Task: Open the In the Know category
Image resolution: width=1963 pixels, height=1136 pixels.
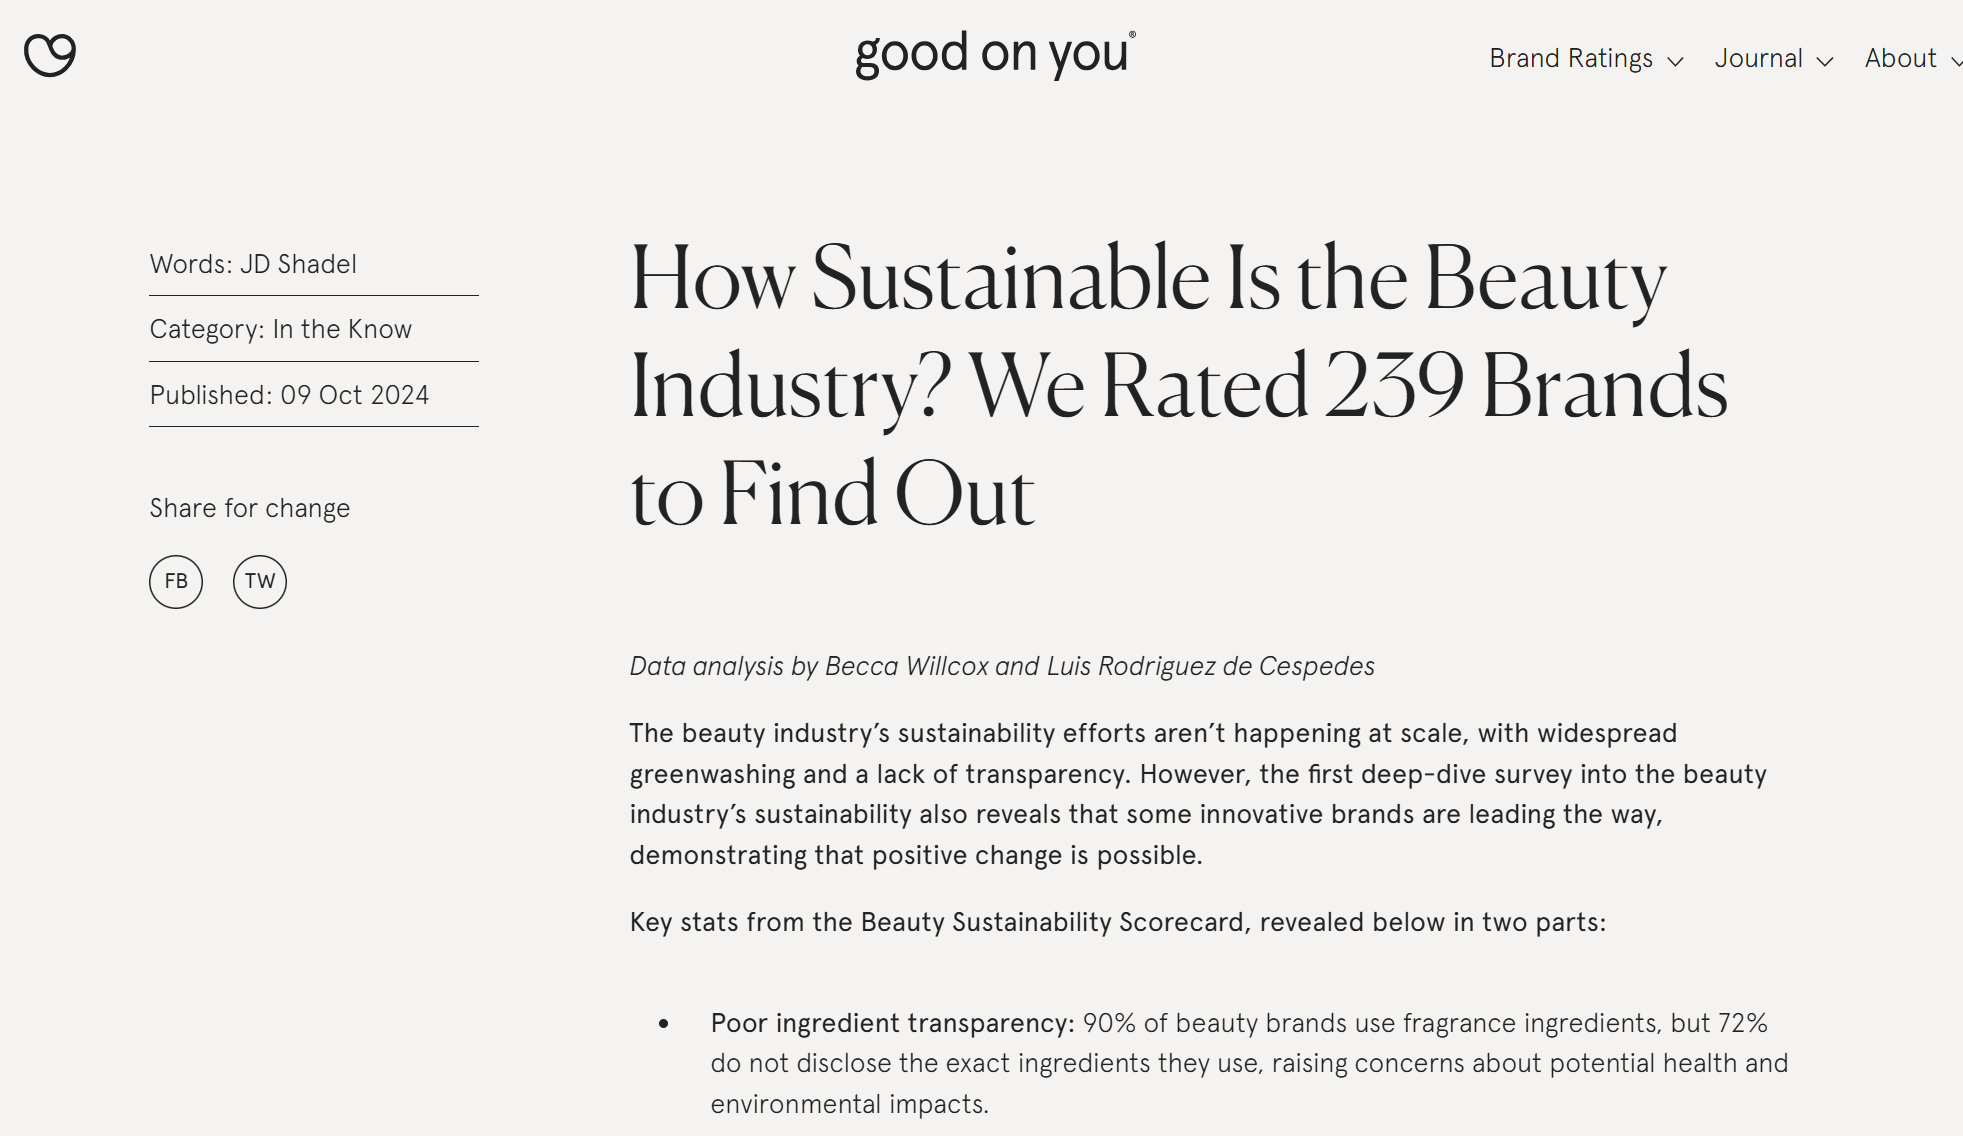Action: coord(342,329)
